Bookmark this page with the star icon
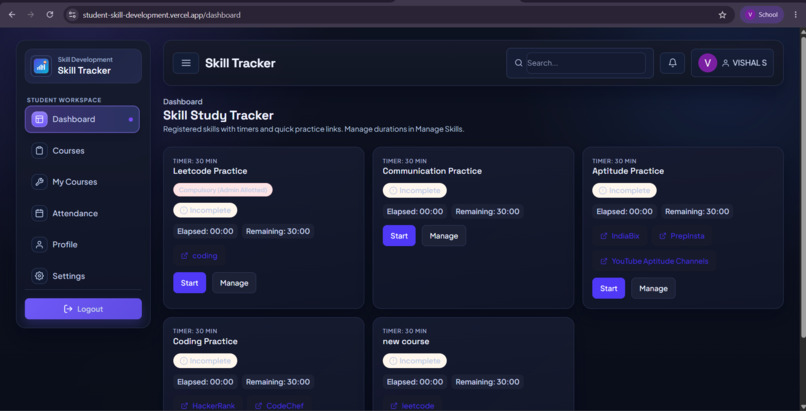Screen dimensions: 806x411 [722, 15]
